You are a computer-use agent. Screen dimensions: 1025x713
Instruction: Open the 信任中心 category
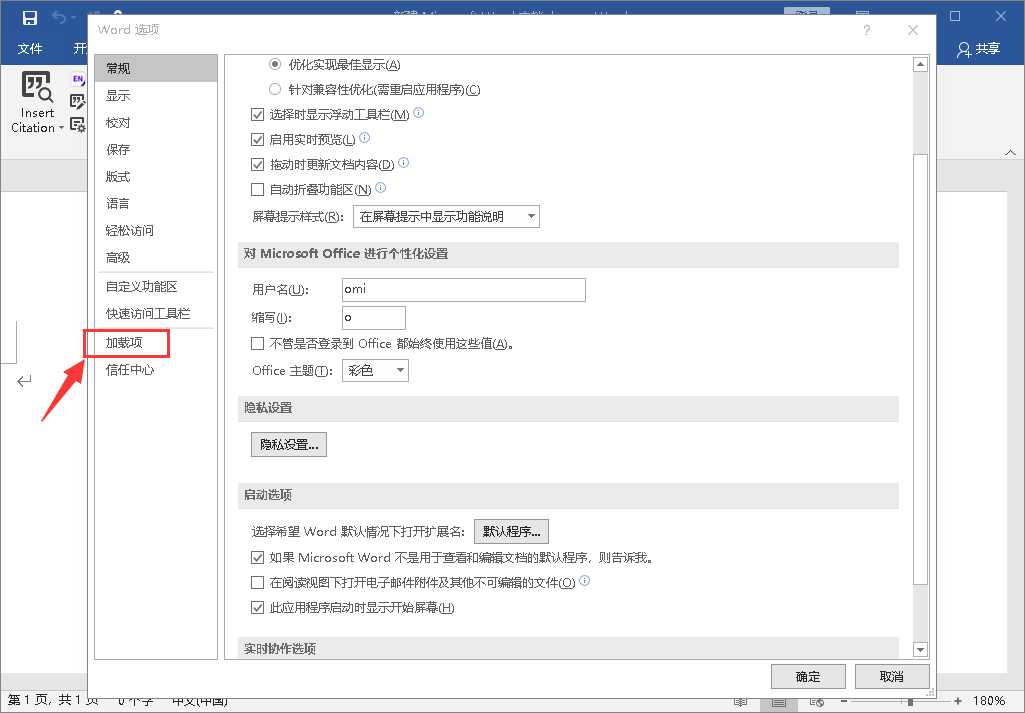click(x=156, y=370)
